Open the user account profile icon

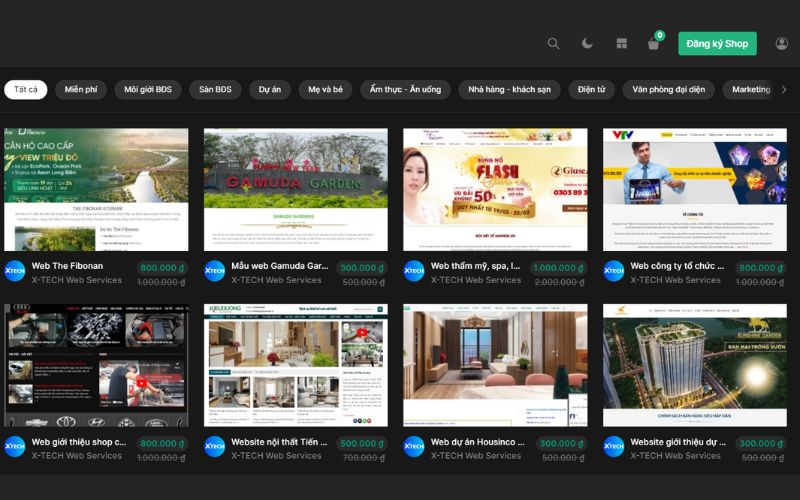pos(781,44)
